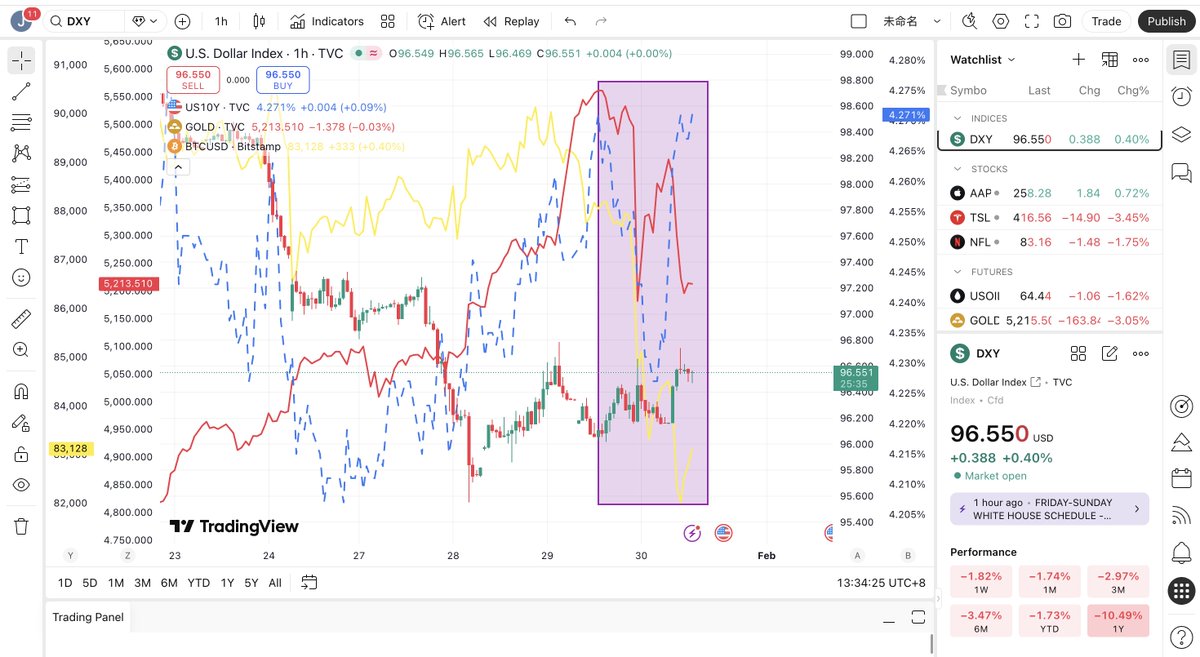Open the Trading Panel tab
The height and width of the screenshot is (657, 1200).
pyautogui.click(x=88, y=617)
